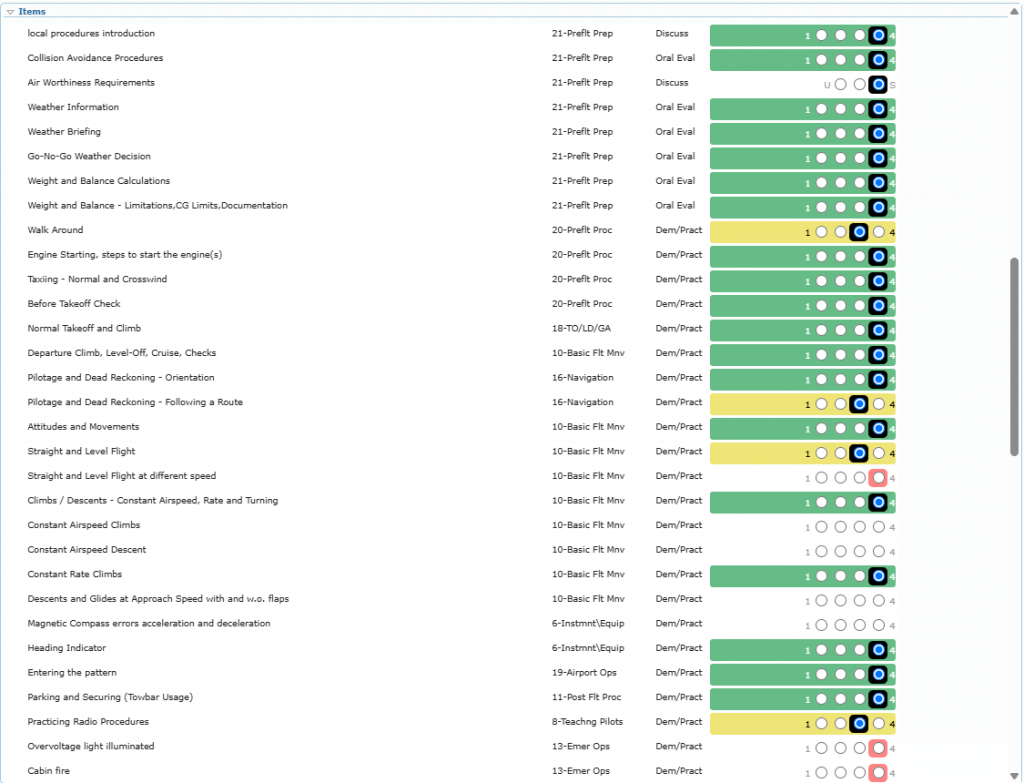Screen dimensions: 1024x783
Task: Select grade 4 for Collision Avoidance Procedures
Action: point(879,60)
